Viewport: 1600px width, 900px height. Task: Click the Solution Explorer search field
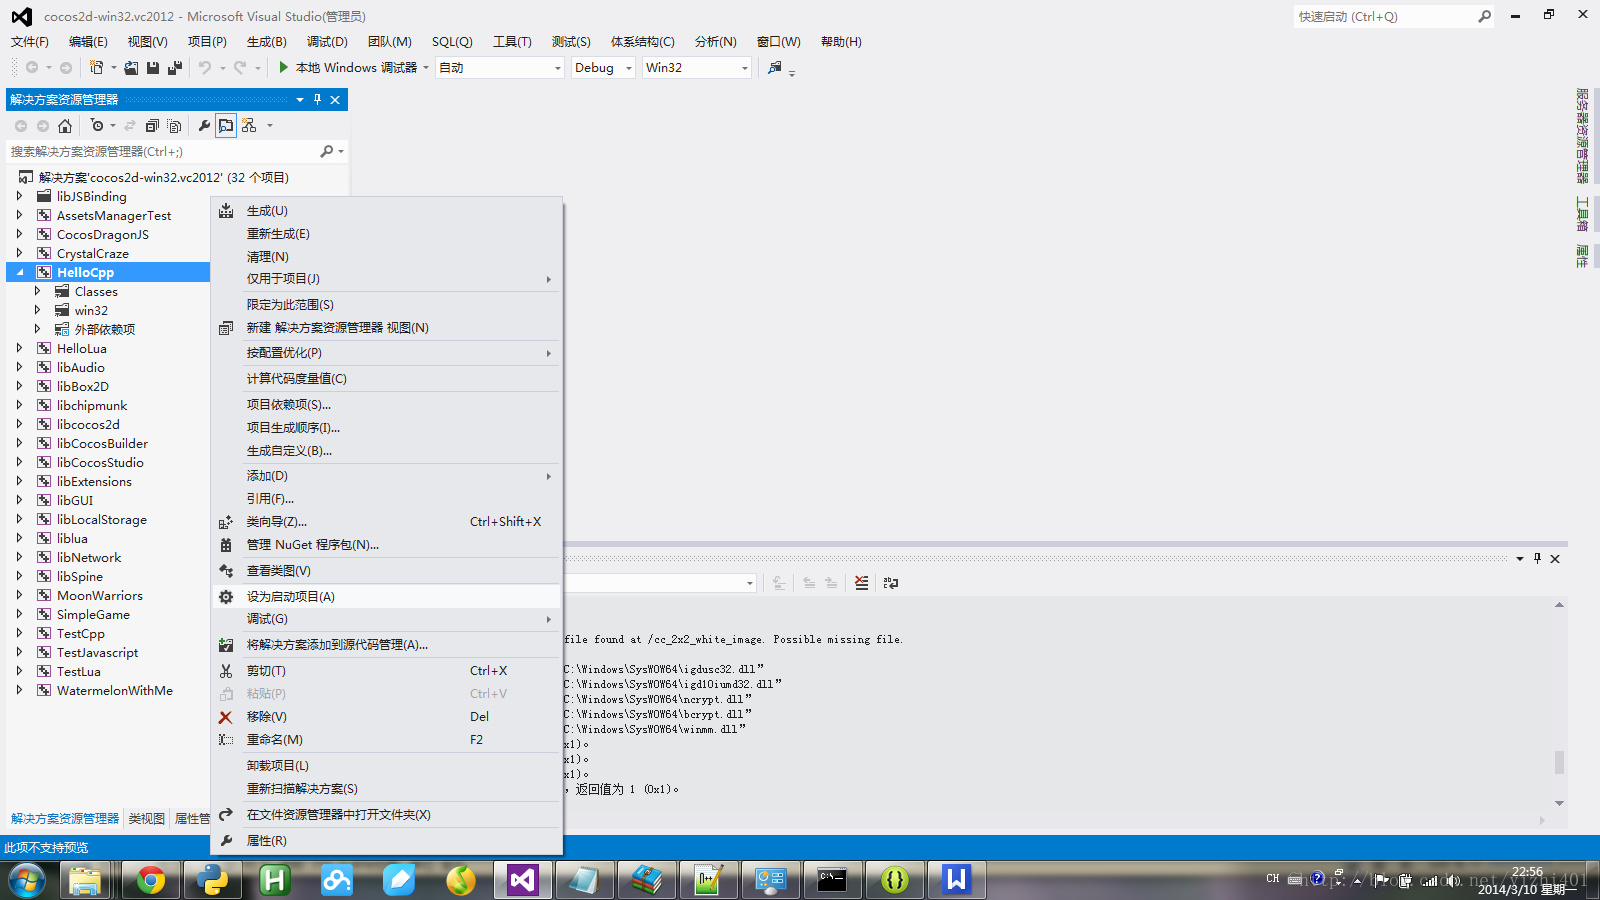(162, 152)
